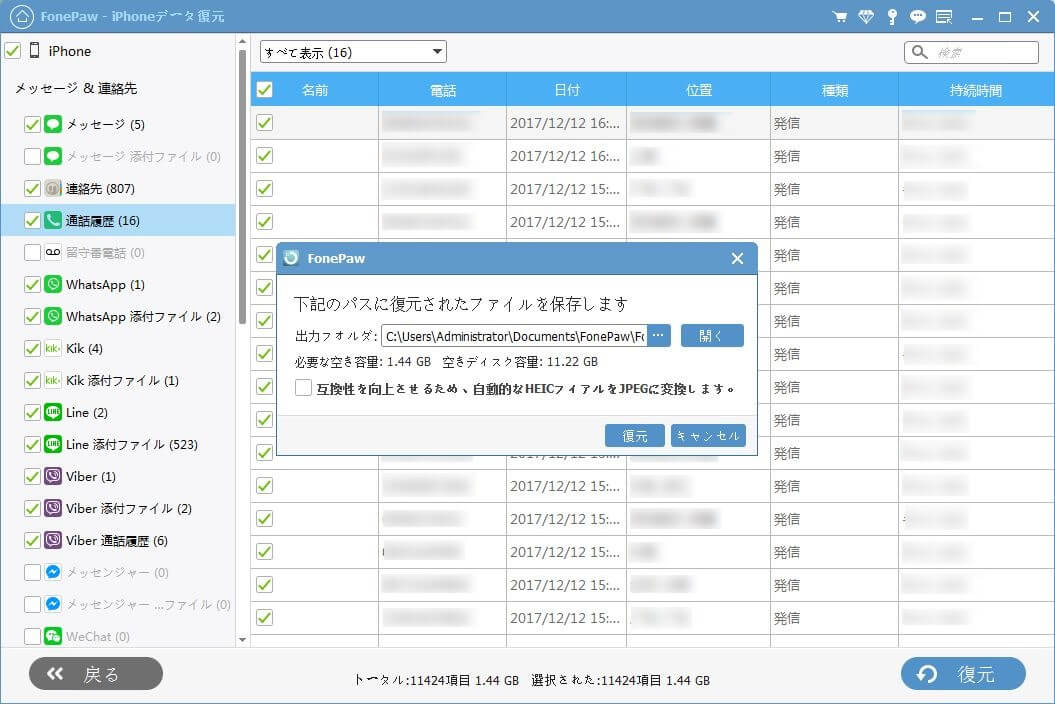
Task: Click the Line (2) icon
Action: (x=53, y=412)
